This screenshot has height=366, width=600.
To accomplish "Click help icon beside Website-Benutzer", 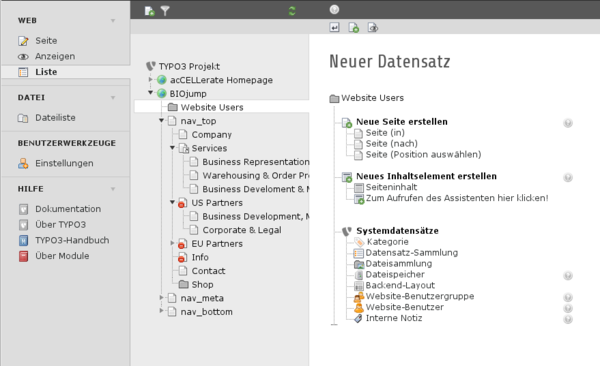I will point(568,309).
